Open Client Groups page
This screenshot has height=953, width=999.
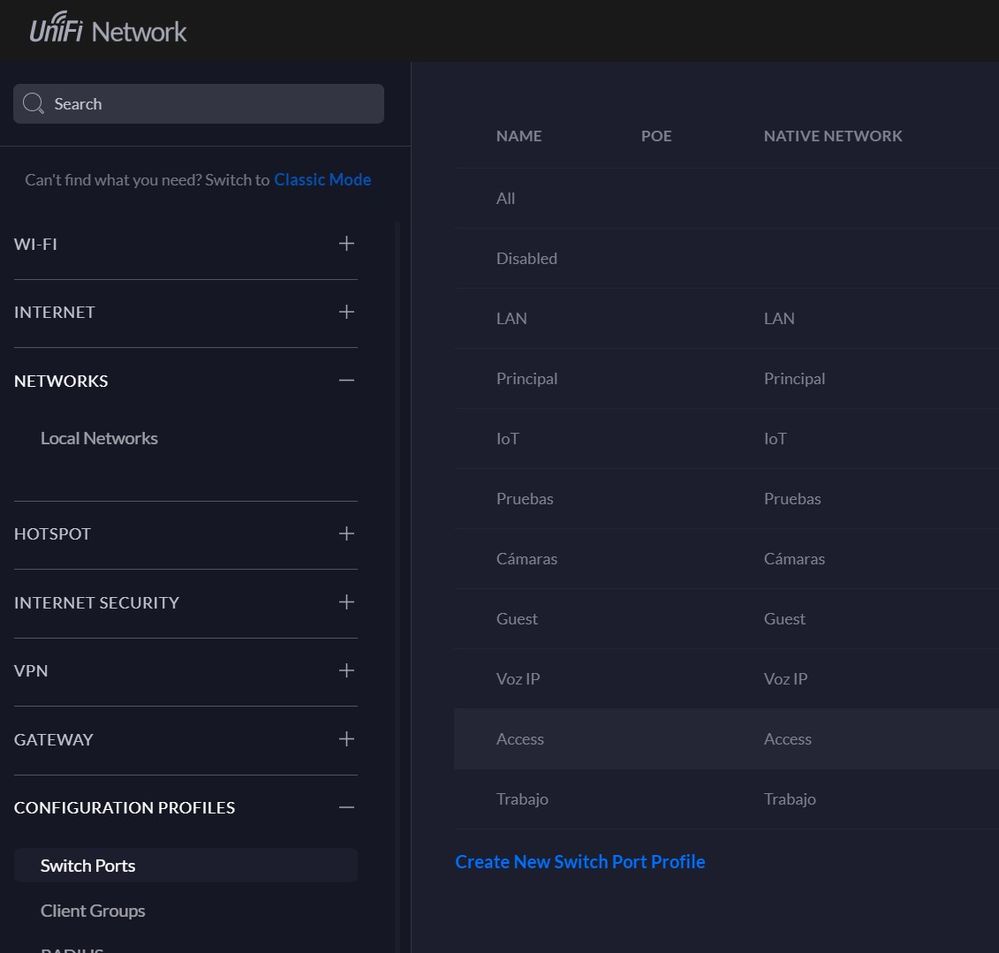point(93,911)
